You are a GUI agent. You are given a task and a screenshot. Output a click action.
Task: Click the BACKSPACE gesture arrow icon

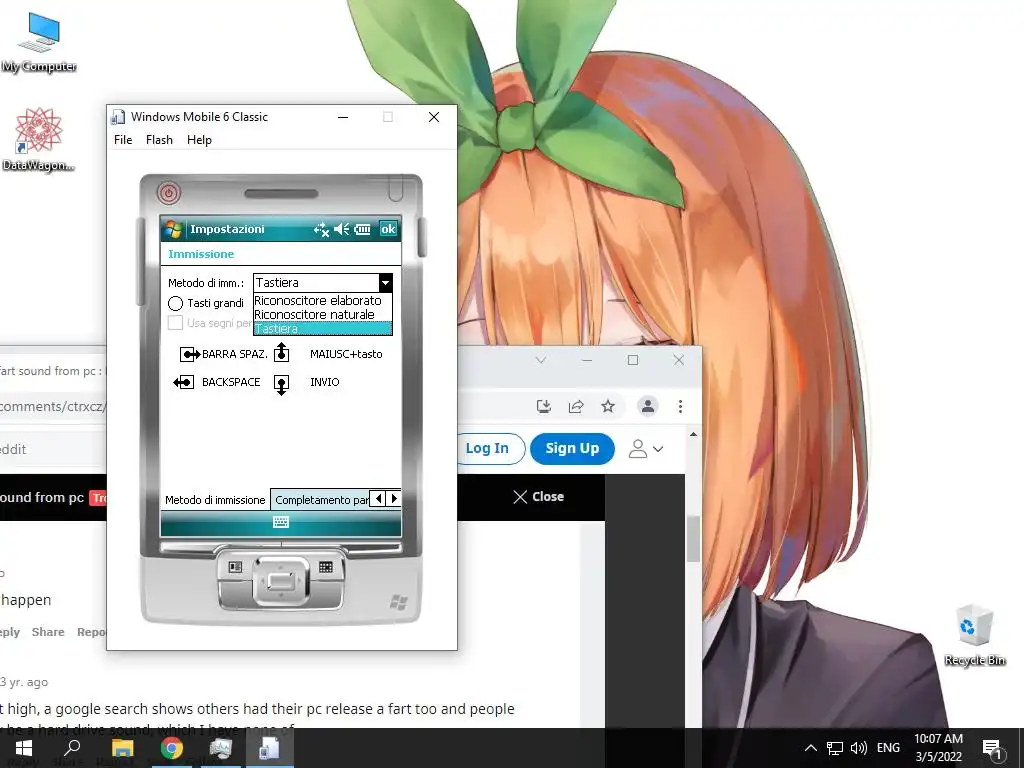[x=184, y=382]
